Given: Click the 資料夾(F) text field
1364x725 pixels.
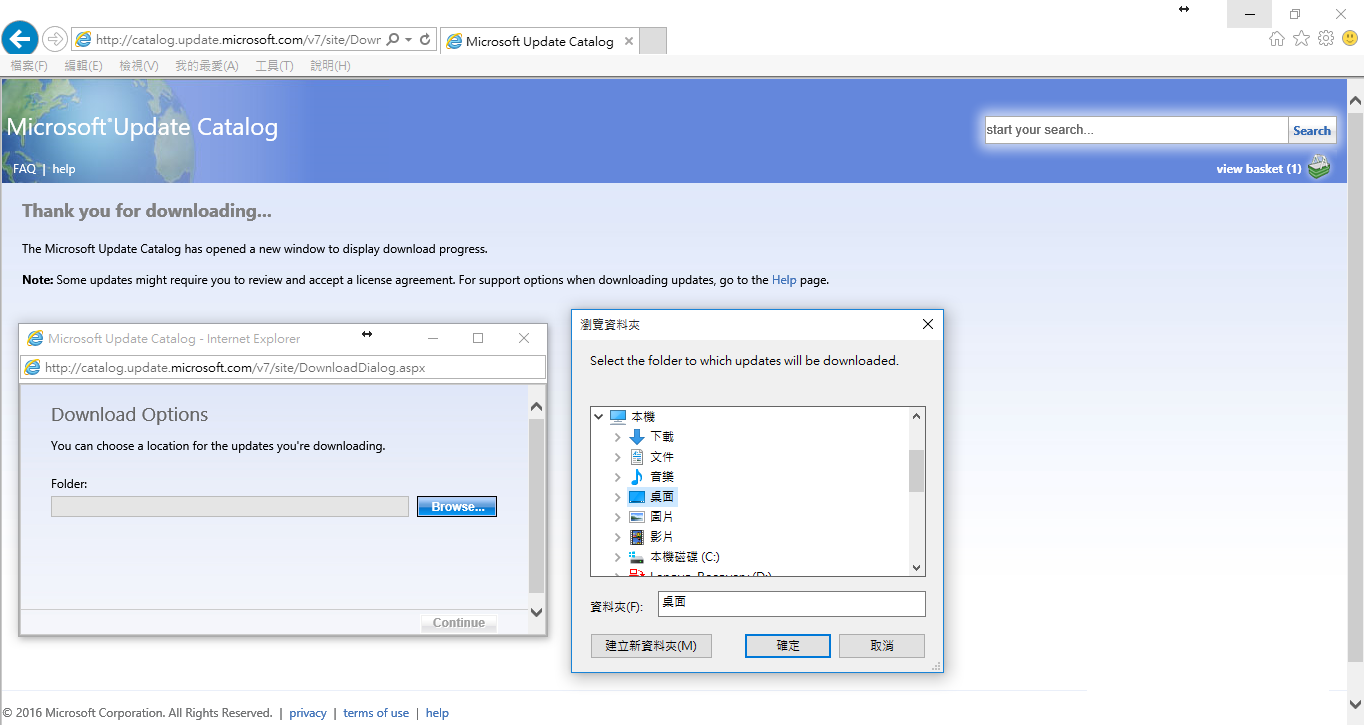Looking at the screenshot, I should point(792,604).
